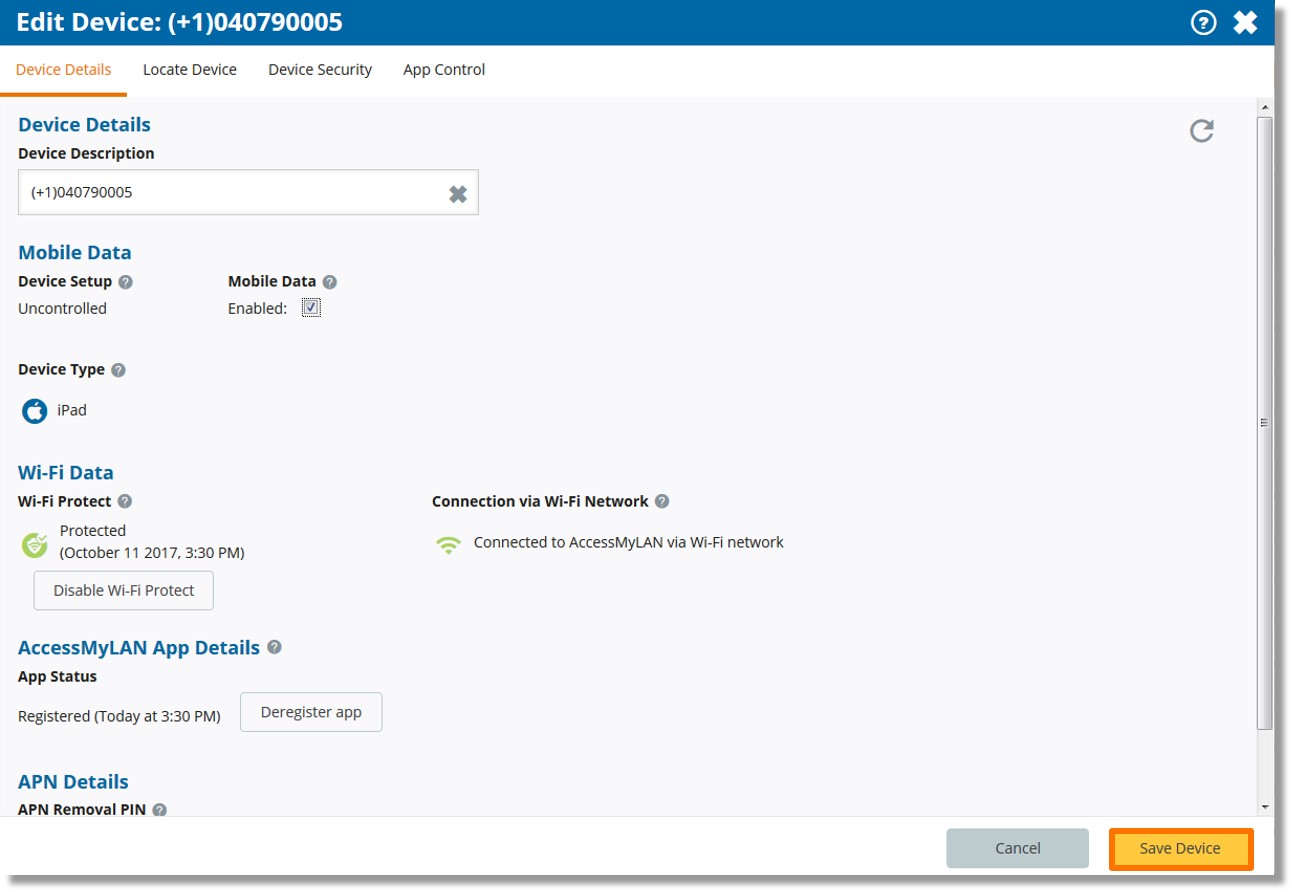Open help for Wi-Fi Protect

[x=124, y=501]
